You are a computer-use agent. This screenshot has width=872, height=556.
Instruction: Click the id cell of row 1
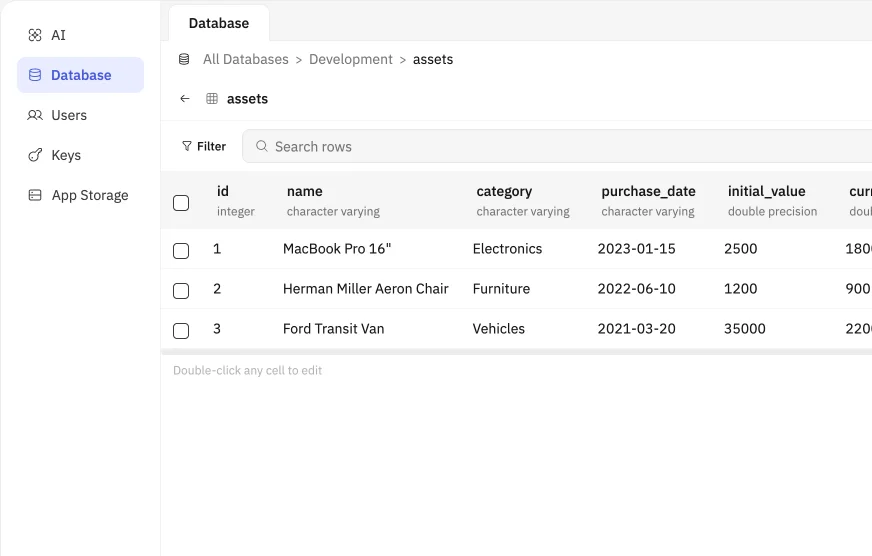[x=217, y=249]
